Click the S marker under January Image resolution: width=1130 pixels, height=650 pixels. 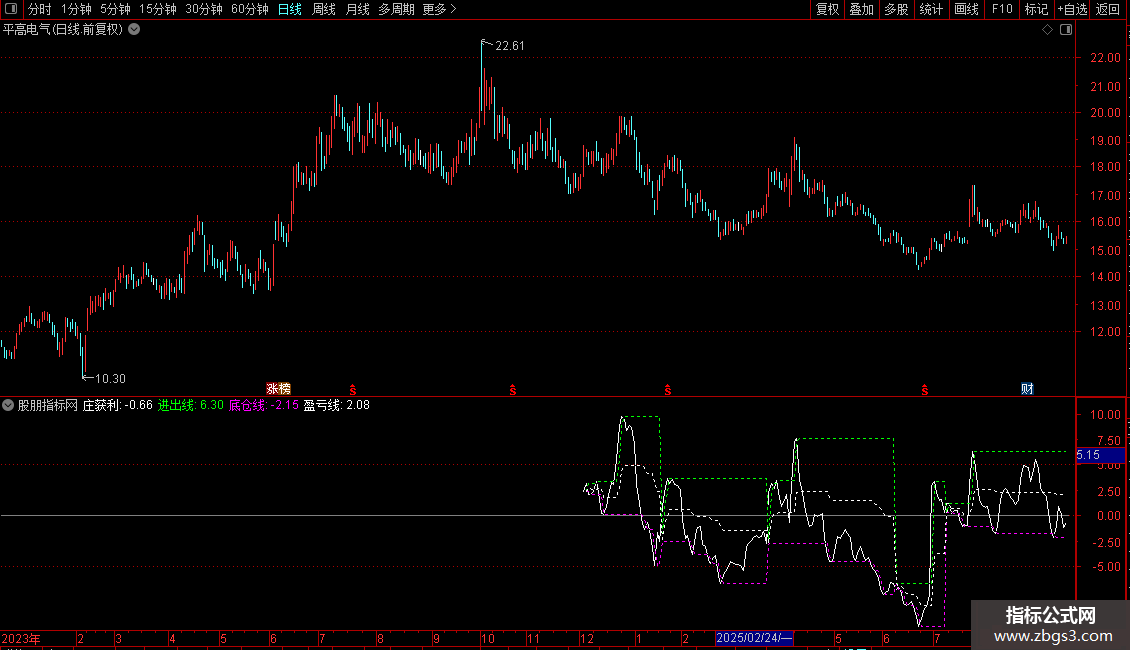coord(668,390)
